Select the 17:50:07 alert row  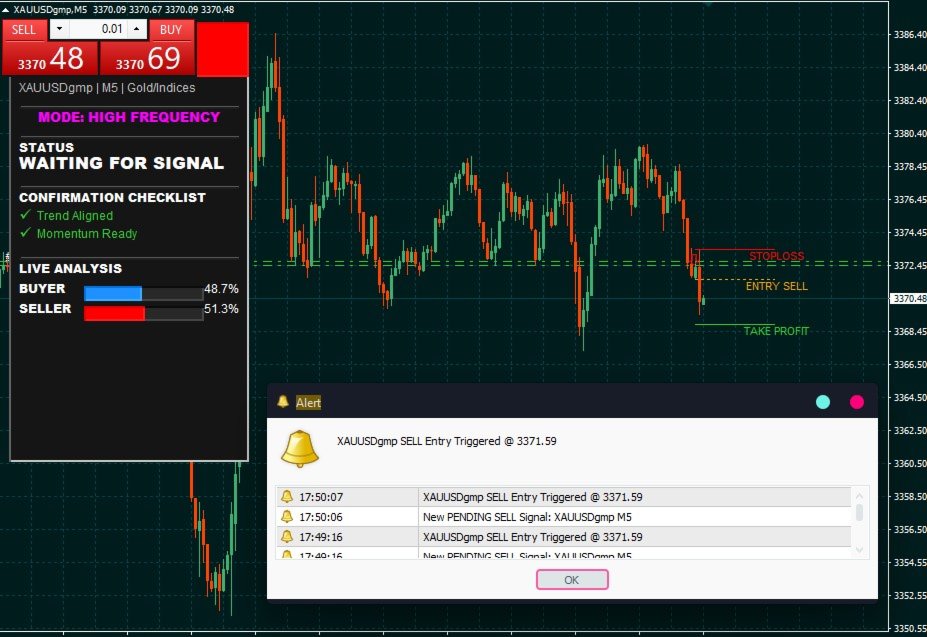click(x=563, y=497)
